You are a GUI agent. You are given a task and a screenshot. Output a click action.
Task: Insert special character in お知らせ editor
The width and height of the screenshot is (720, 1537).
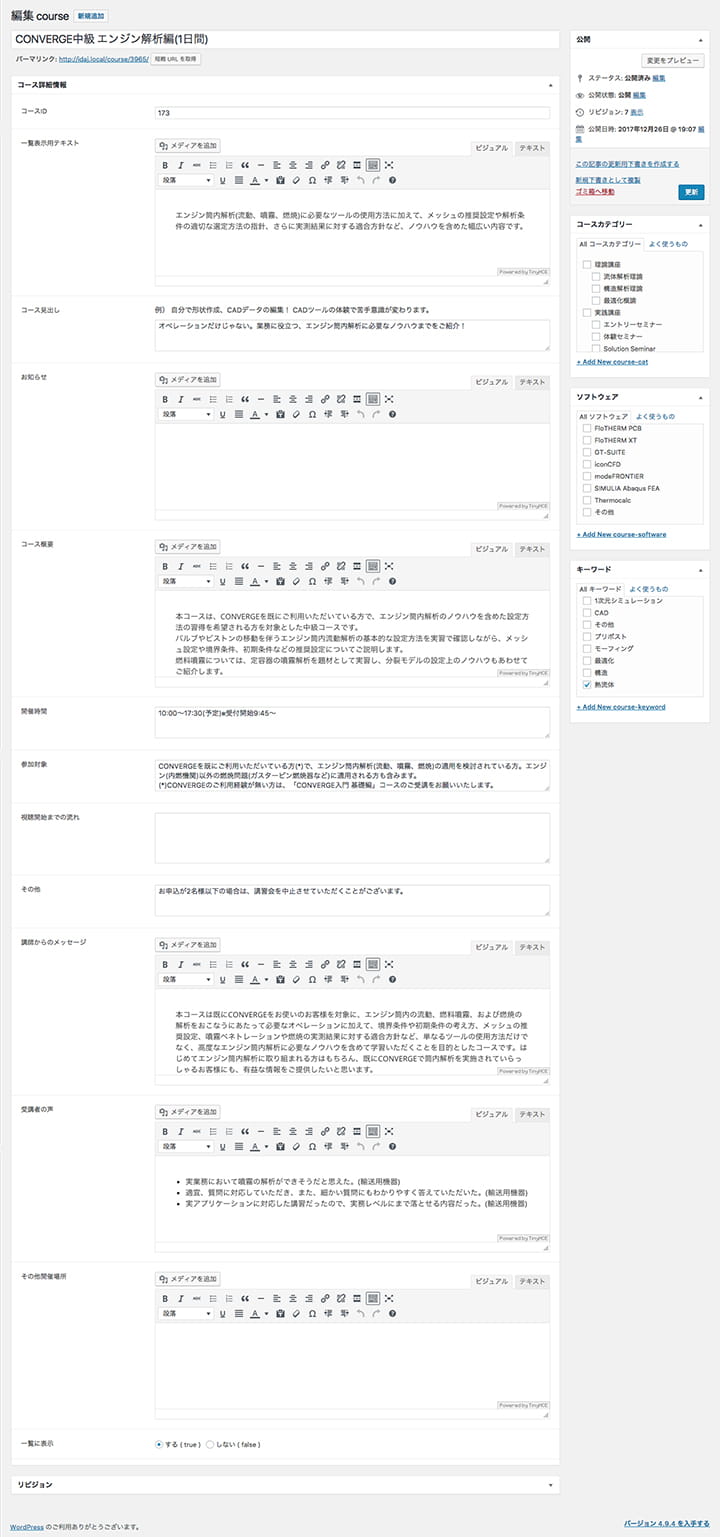point(312,414)
